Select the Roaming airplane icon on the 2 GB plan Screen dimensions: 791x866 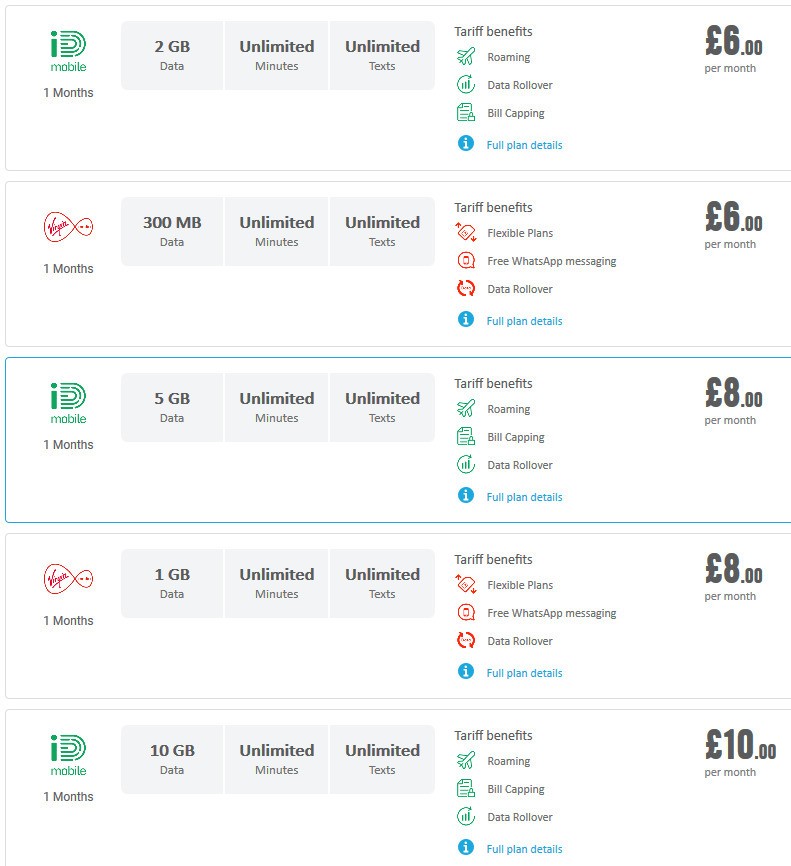tap(466, 57)
